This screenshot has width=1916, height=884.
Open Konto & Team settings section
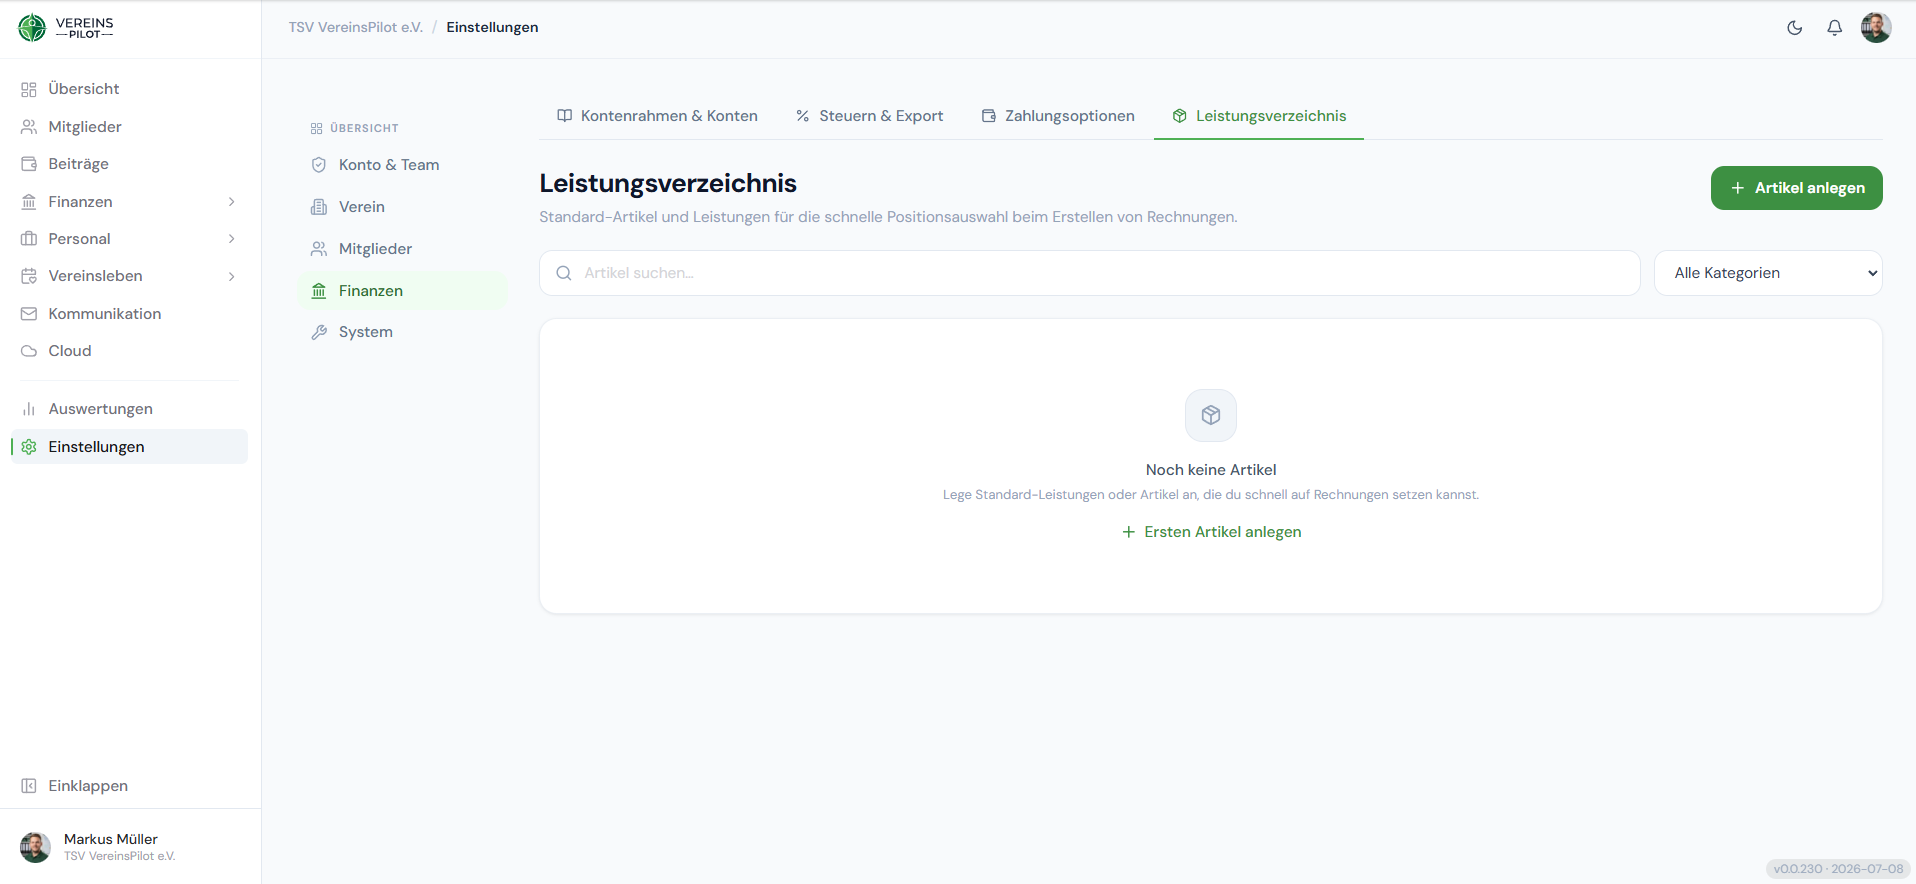(402, 165)
